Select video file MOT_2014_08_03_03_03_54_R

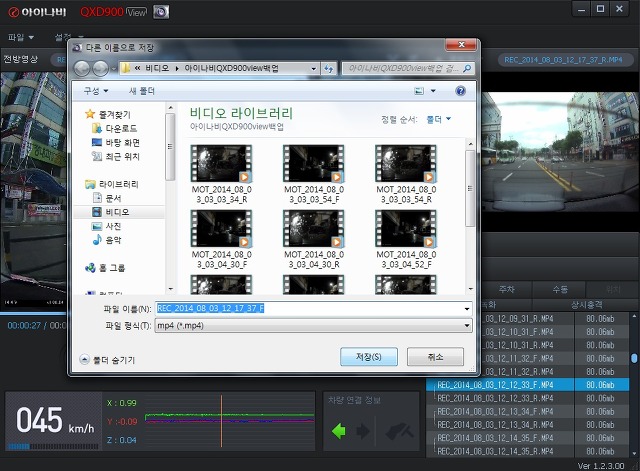406,174
